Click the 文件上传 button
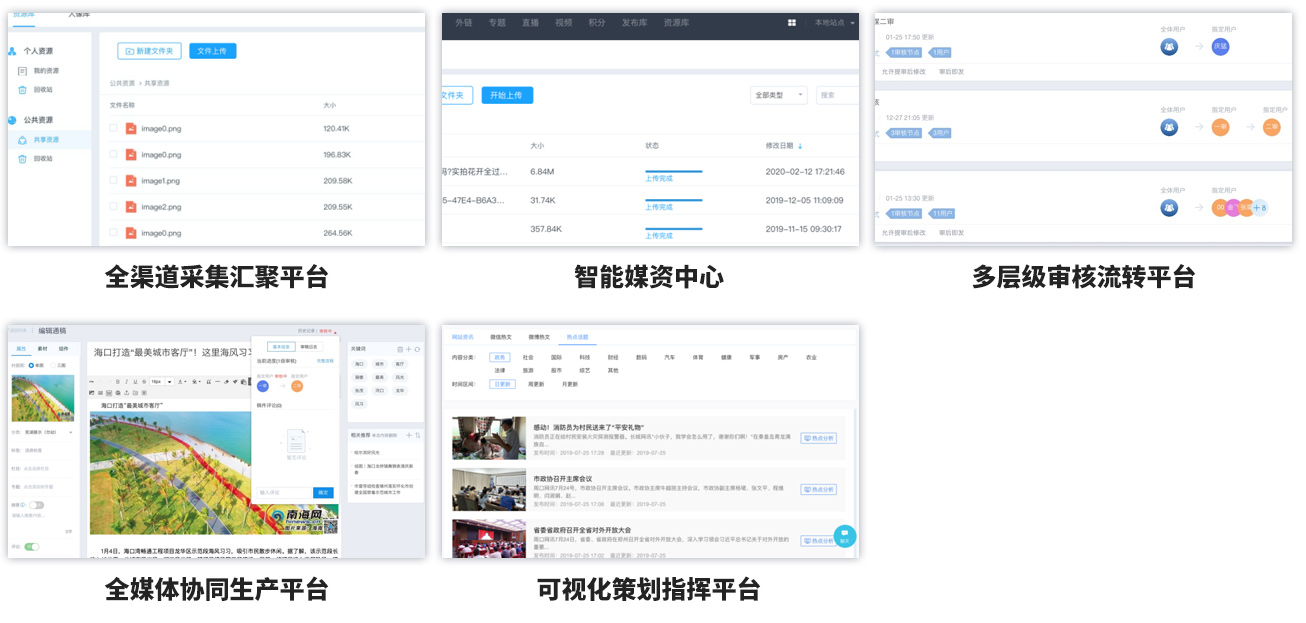Image resolution: width=1306 pixels, height=623 pixels. tap(212, 51)
